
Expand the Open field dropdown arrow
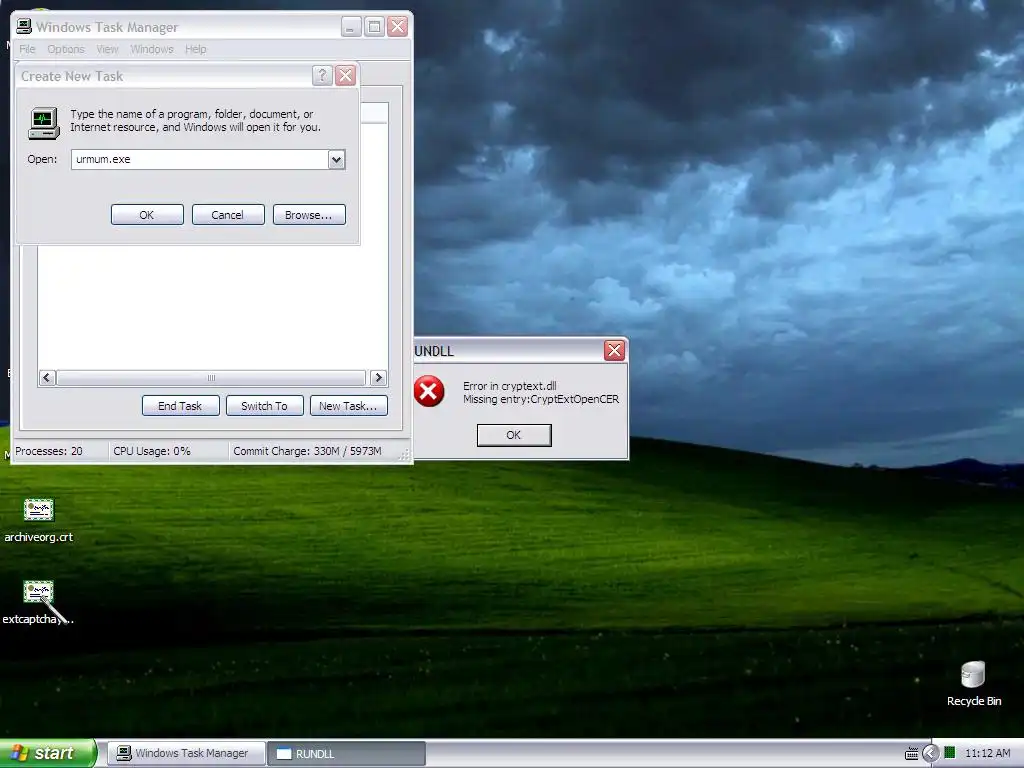tap(336, 159)
